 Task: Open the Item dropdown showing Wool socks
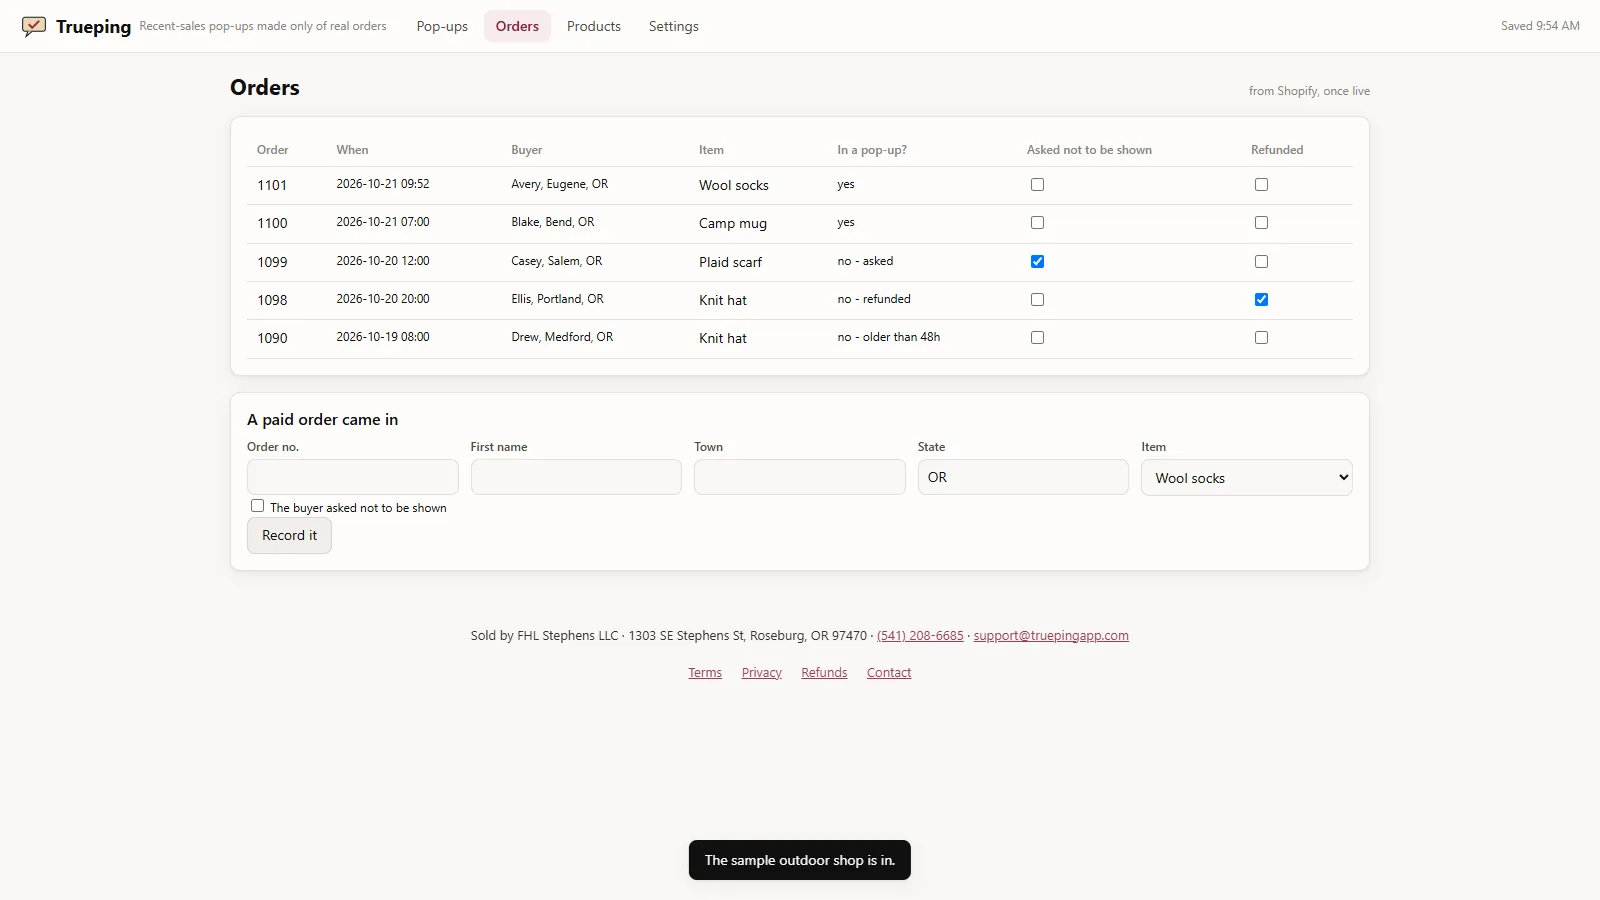pos(1246,478)
